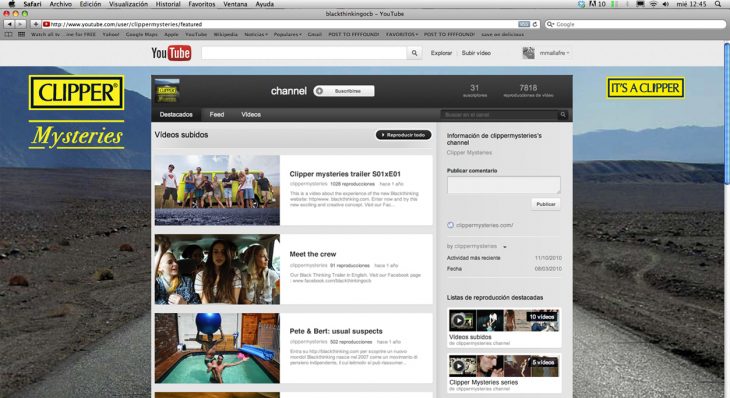Open the clippermysteries.com/ link

point(485,225)
